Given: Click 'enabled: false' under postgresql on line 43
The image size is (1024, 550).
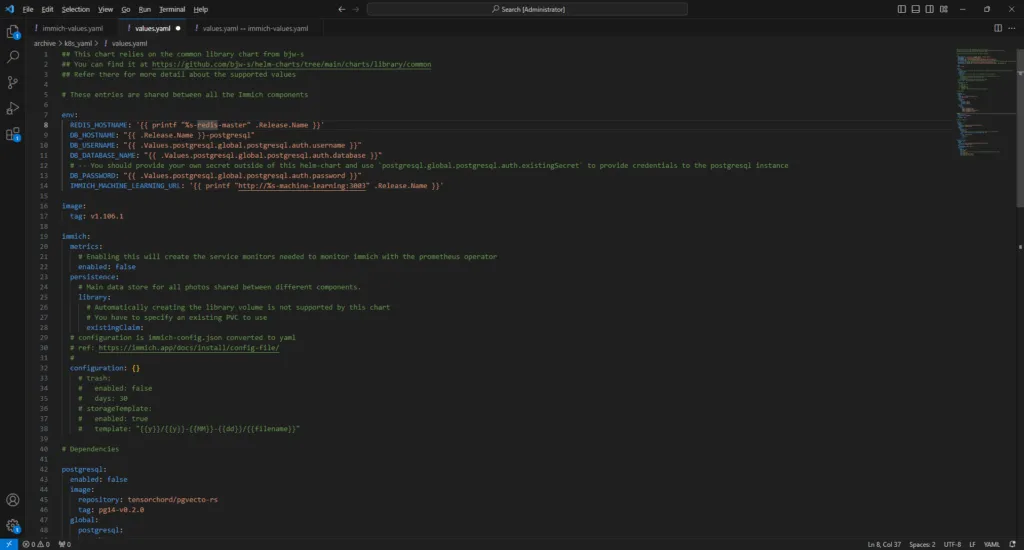Looking at the screenshot, I should pyautogui.click(x=99, y=479).
